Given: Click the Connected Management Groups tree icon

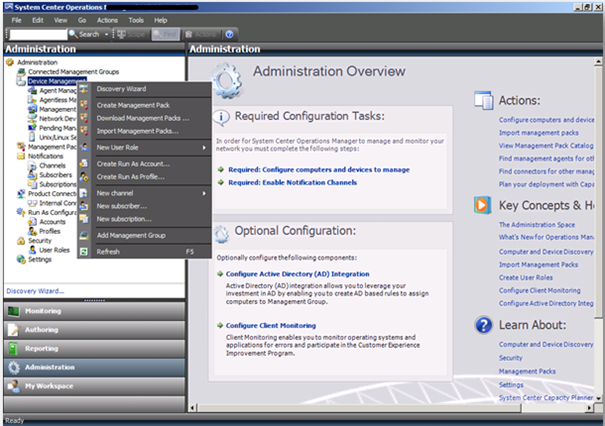Looking at the screenshot, I should (x=21, y=71).
